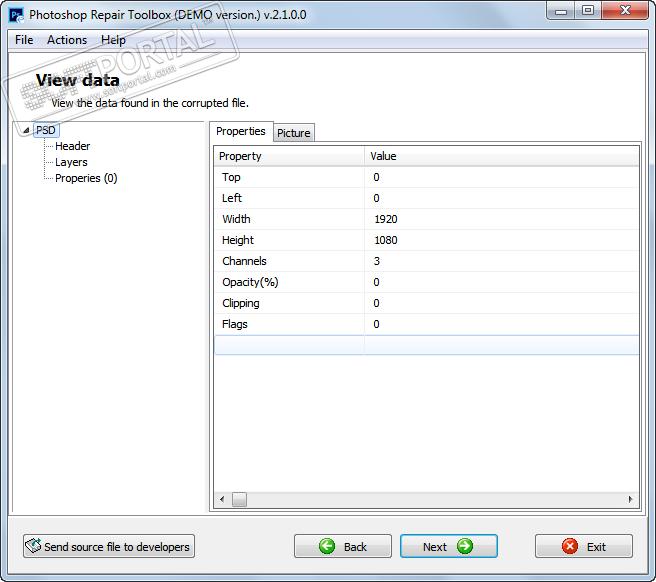Click Send source file to developers button
656x582 pixels.
109,546
